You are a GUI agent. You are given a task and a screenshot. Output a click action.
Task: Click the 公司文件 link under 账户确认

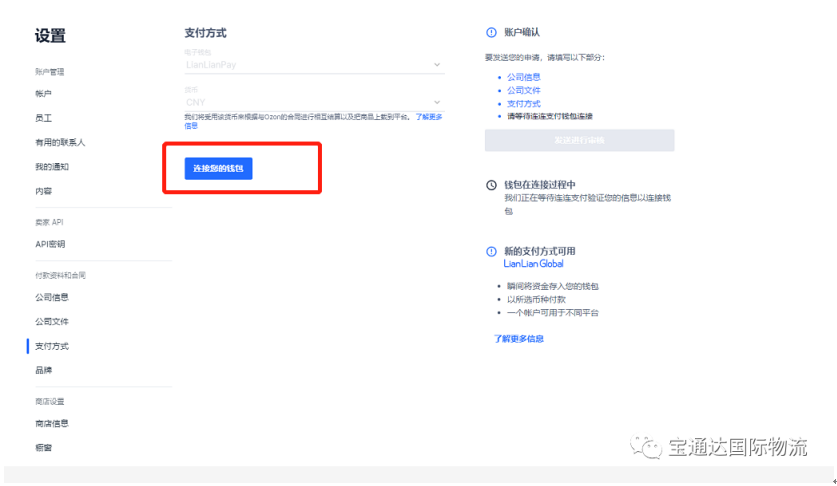click(x=524, y=90)
